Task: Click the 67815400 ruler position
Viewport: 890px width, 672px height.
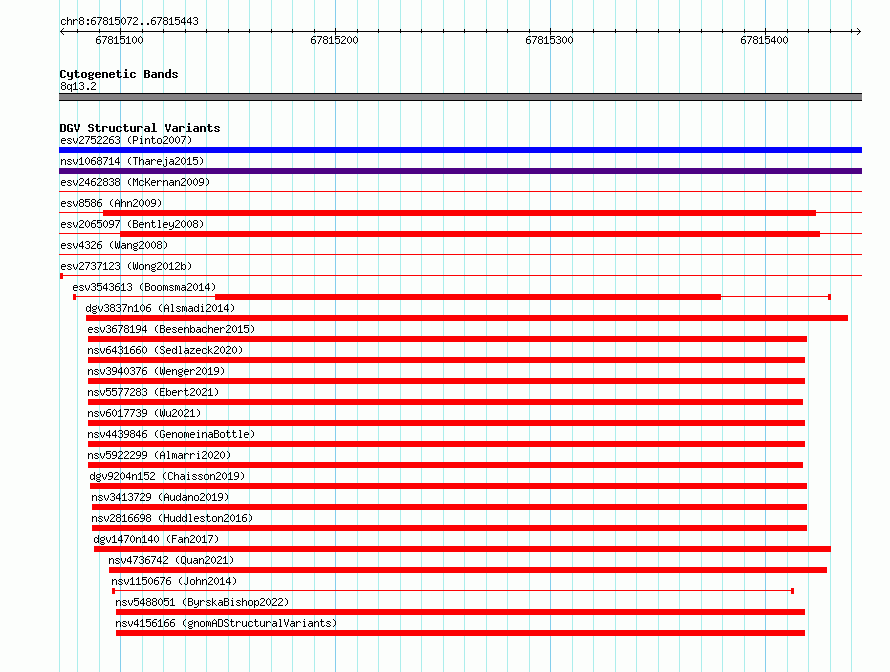Action: [x=764, y=40]
